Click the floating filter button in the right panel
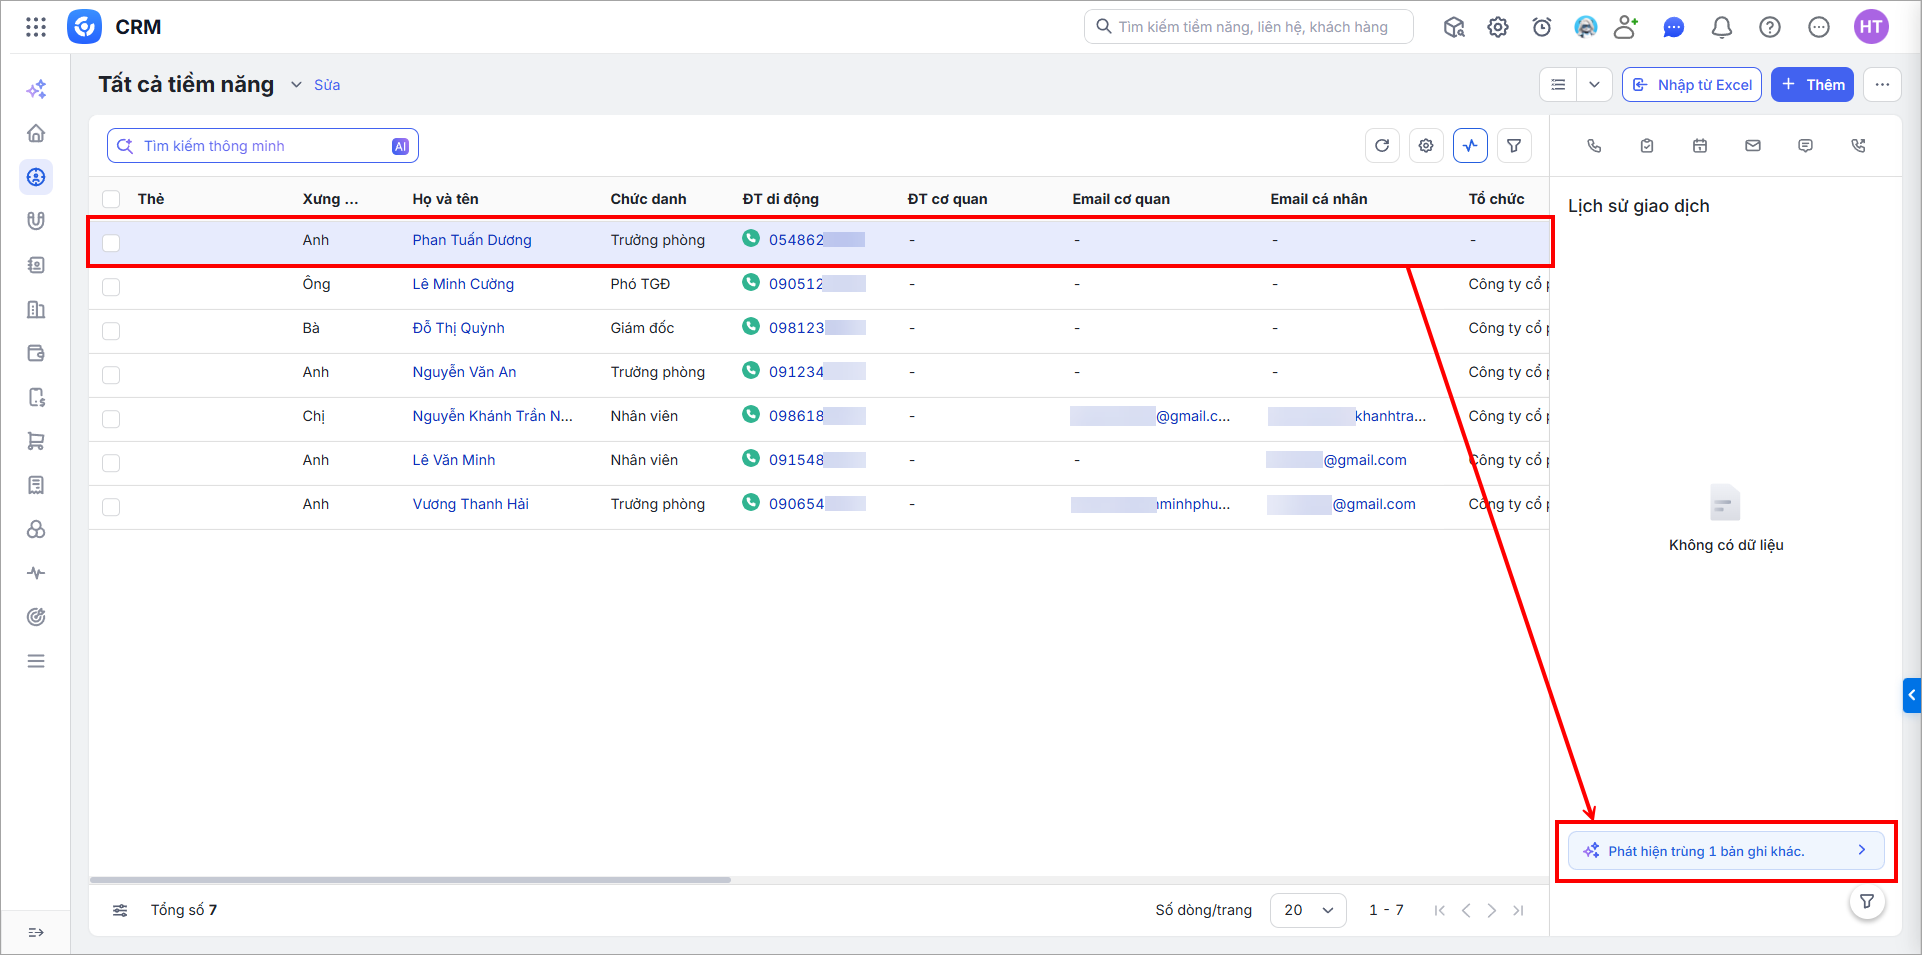Viewport: 1922px width, 955px height. click(x=1867, y=902)
